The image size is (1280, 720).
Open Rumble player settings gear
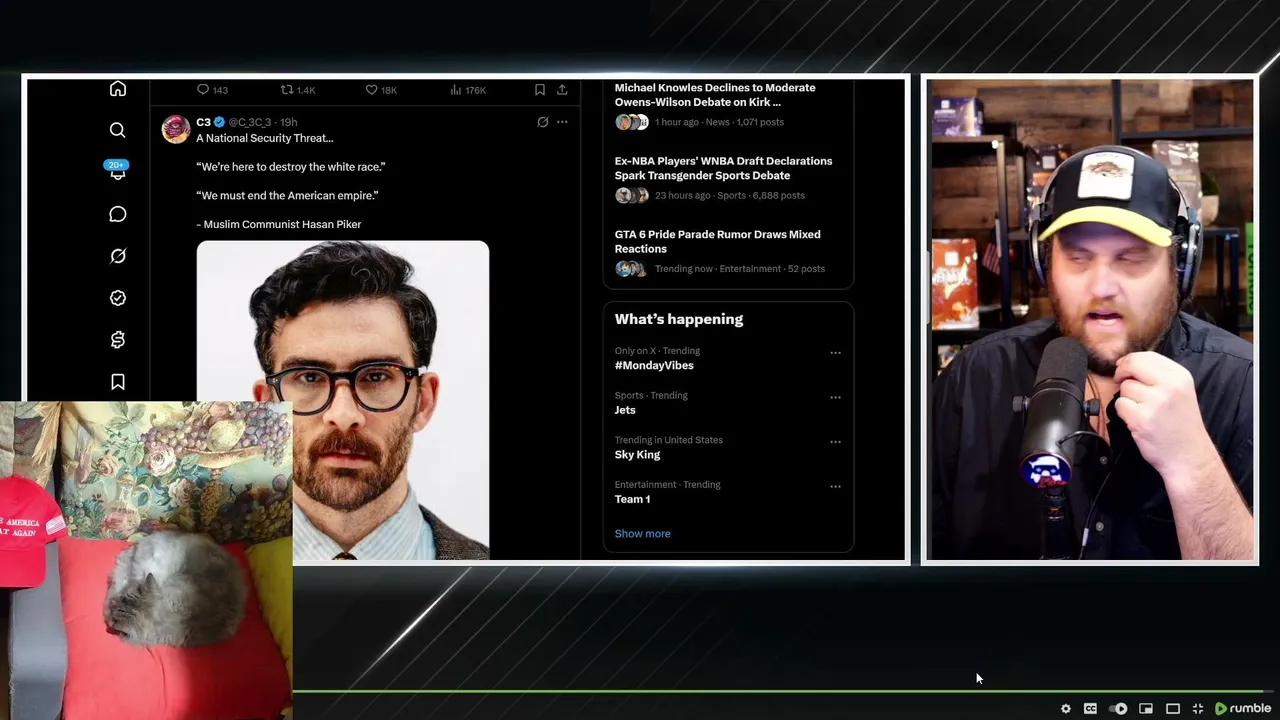[x=1066, y=709]
